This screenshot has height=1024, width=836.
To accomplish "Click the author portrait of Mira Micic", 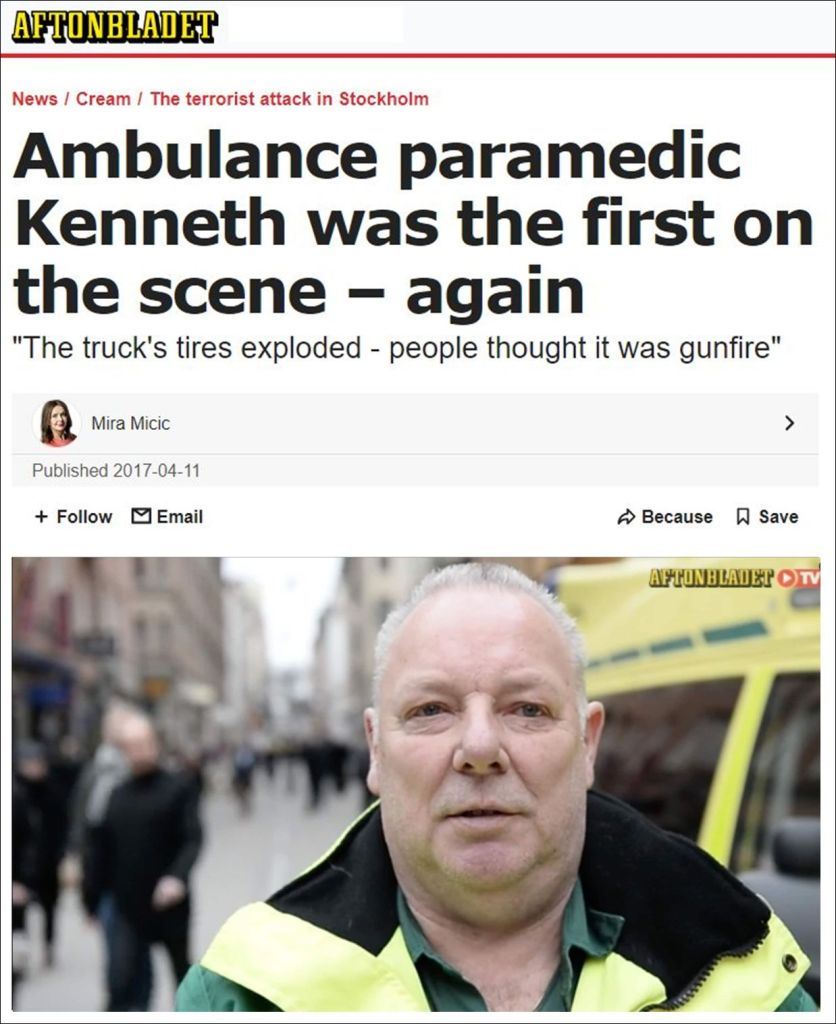I will pyautogui.click(x=57, y=423).
